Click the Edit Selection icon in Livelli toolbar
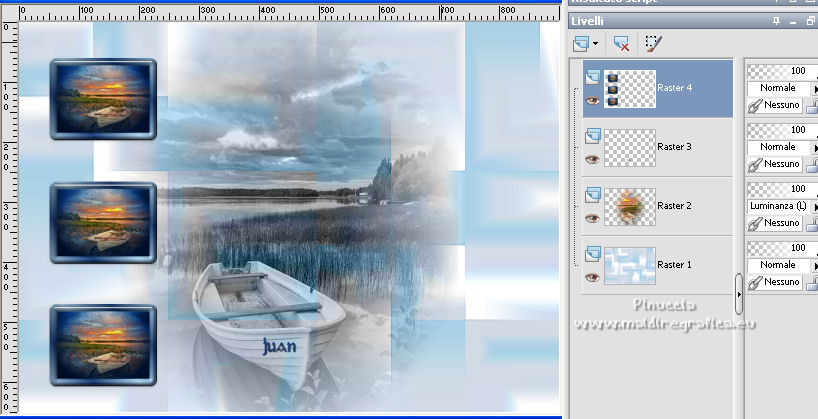This screenshot has height=419, width=818. click(x=653, y=43)
